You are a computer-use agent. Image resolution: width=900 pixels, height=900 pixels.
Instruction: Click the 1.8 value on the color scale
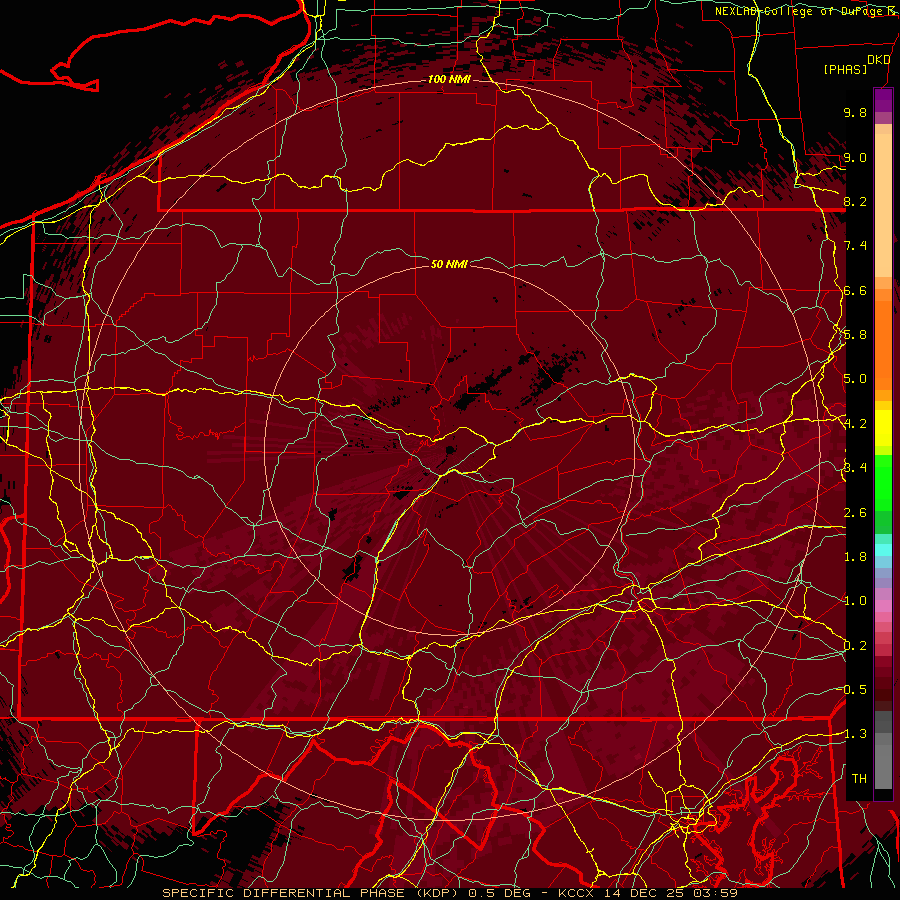(x=855, y=557)
